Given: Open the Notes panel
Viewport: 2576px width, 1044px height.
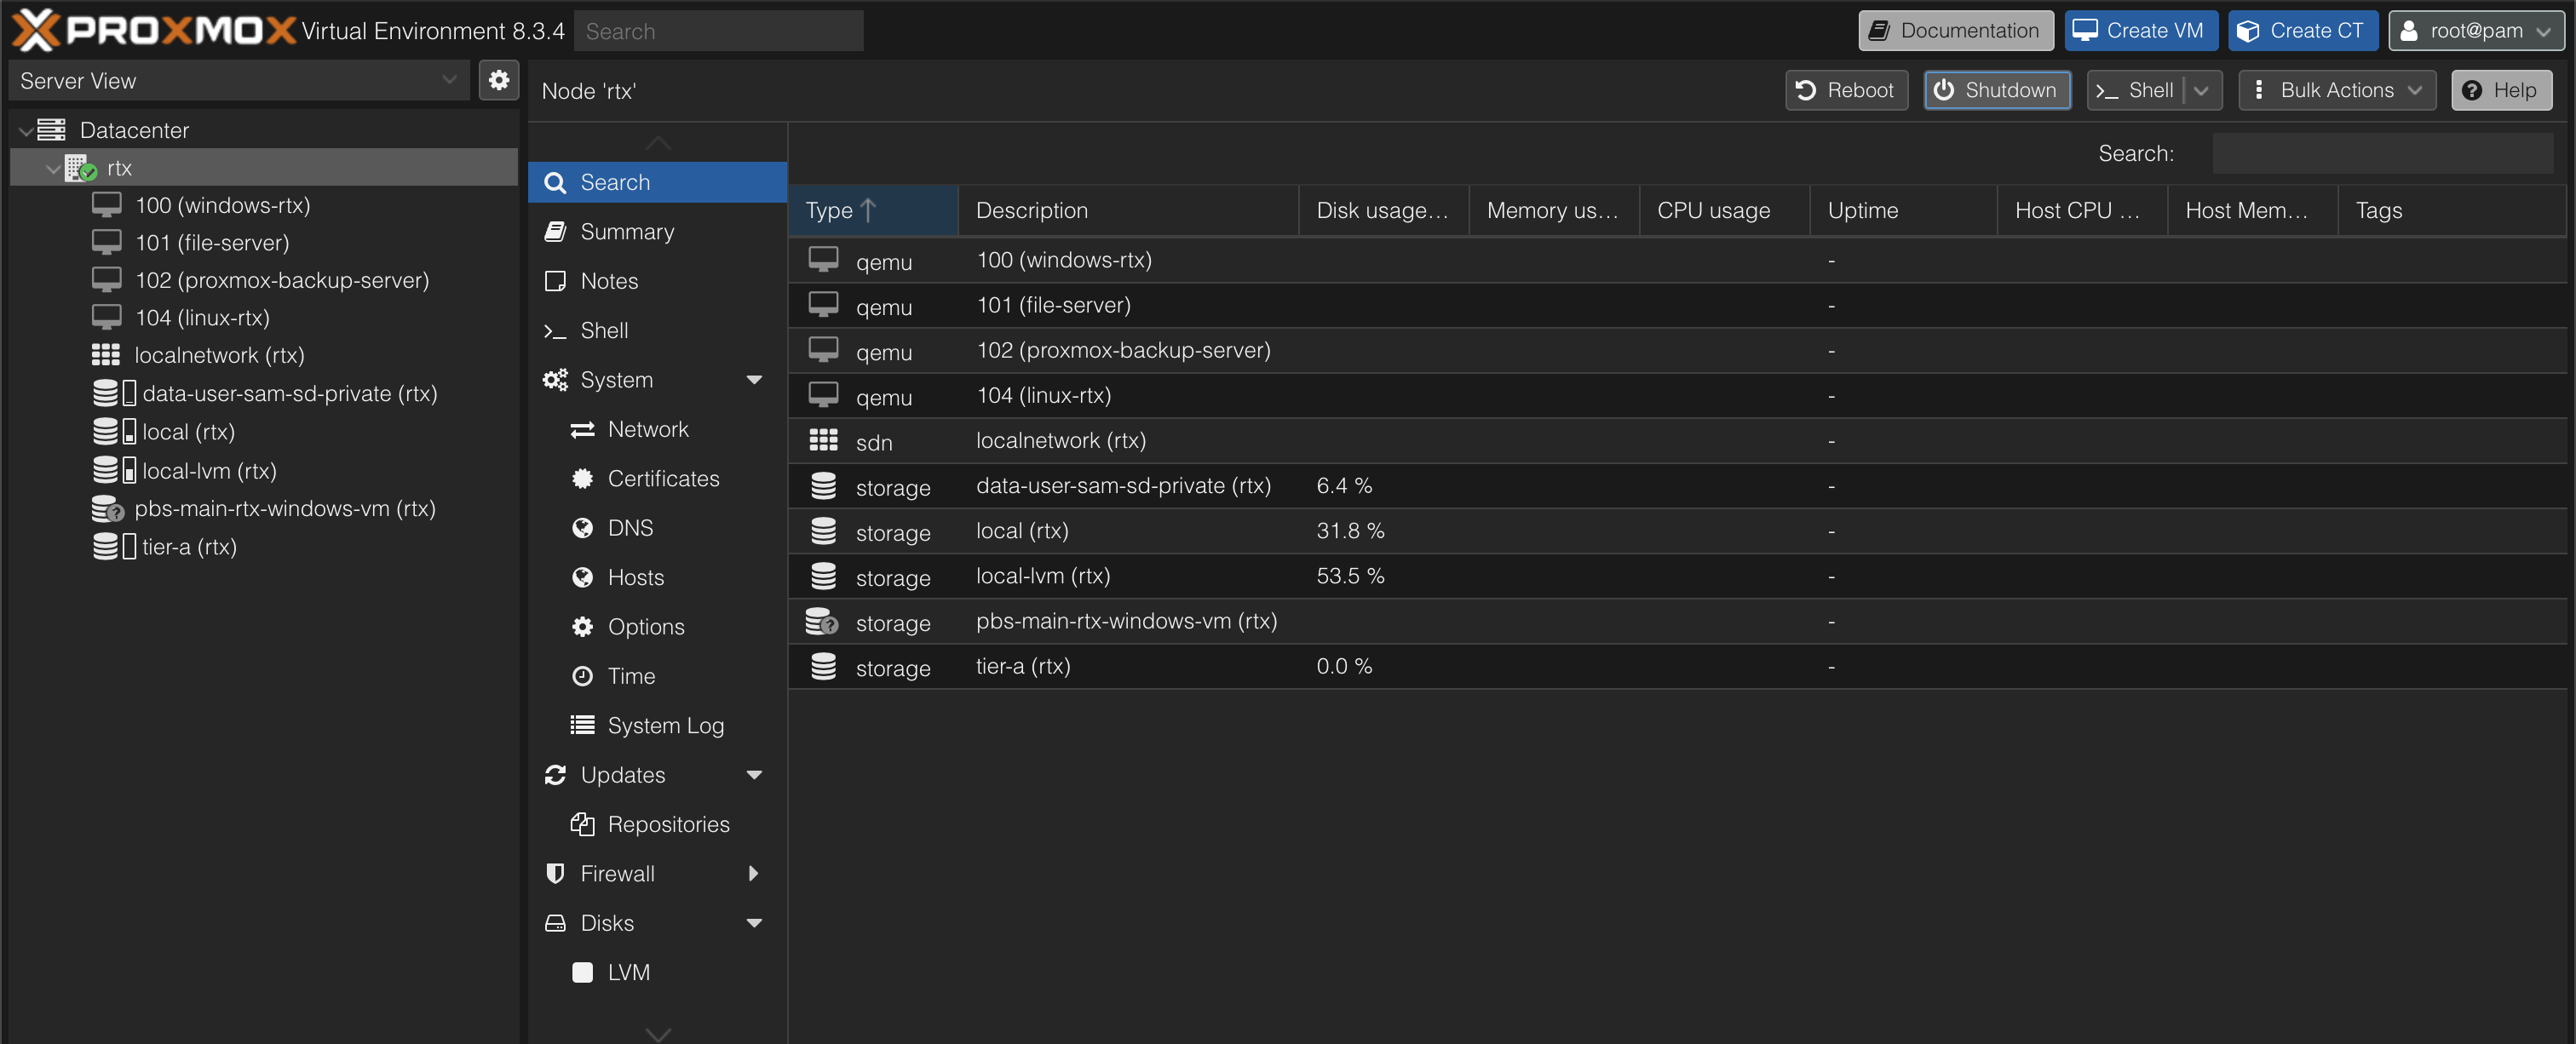Looking at the screenshot, I should point(657,281).
